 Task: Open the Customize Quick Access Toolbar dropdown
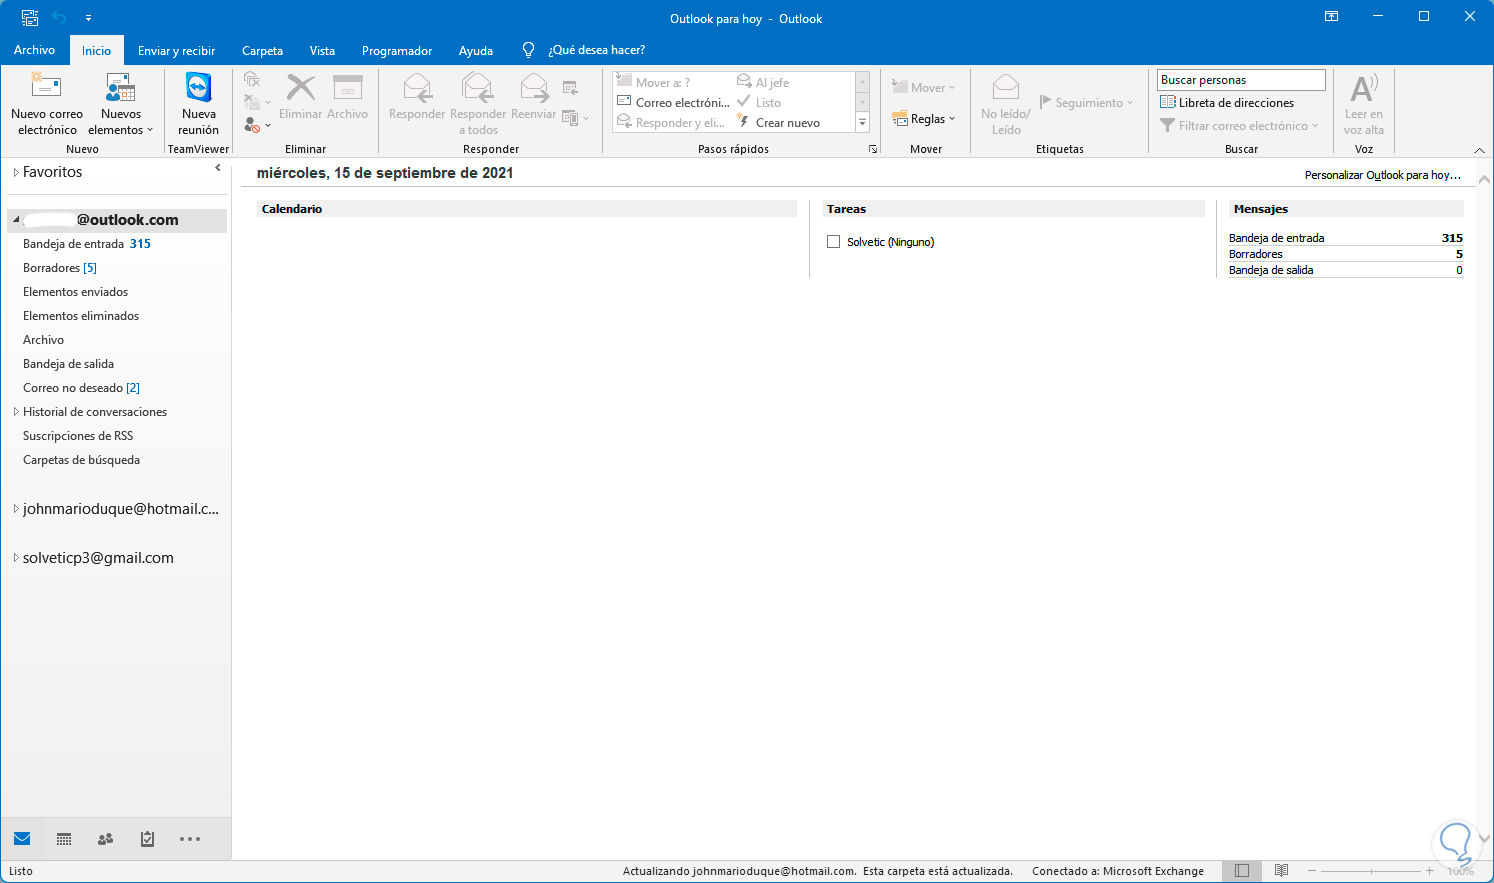coord(88,18)
